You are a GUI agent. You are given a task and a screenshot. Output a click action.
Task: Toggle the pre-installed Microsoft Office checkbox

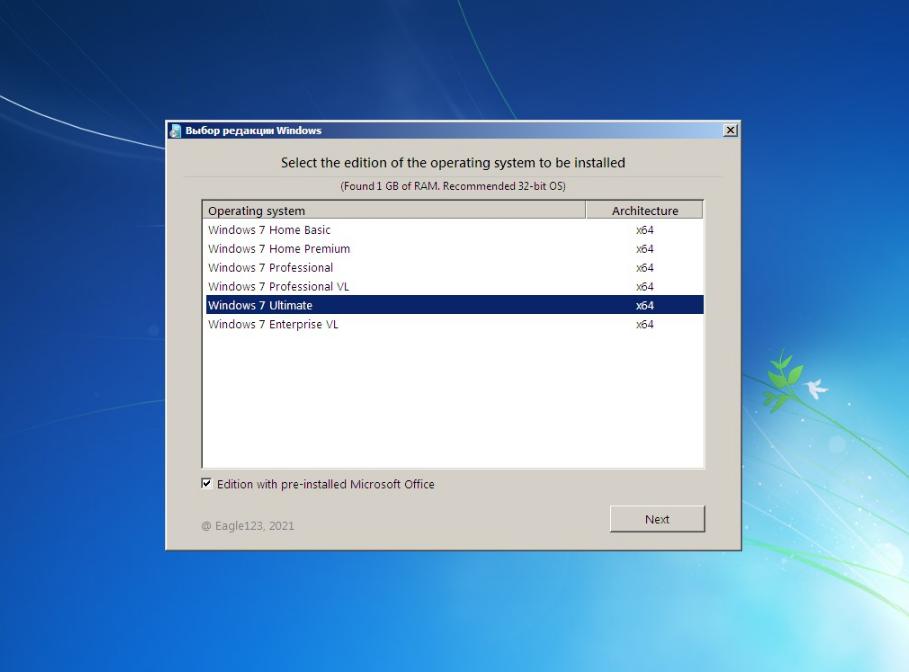(x=207, y=484)
